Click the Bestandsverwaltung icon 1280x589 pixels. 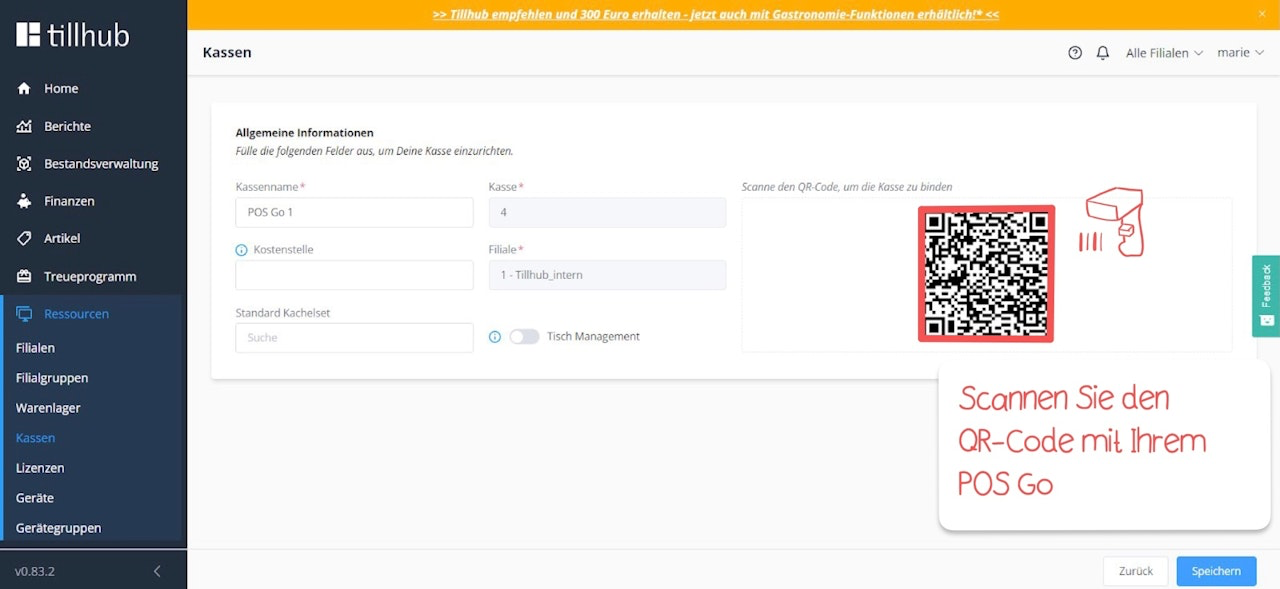click(x=25, y=164)
